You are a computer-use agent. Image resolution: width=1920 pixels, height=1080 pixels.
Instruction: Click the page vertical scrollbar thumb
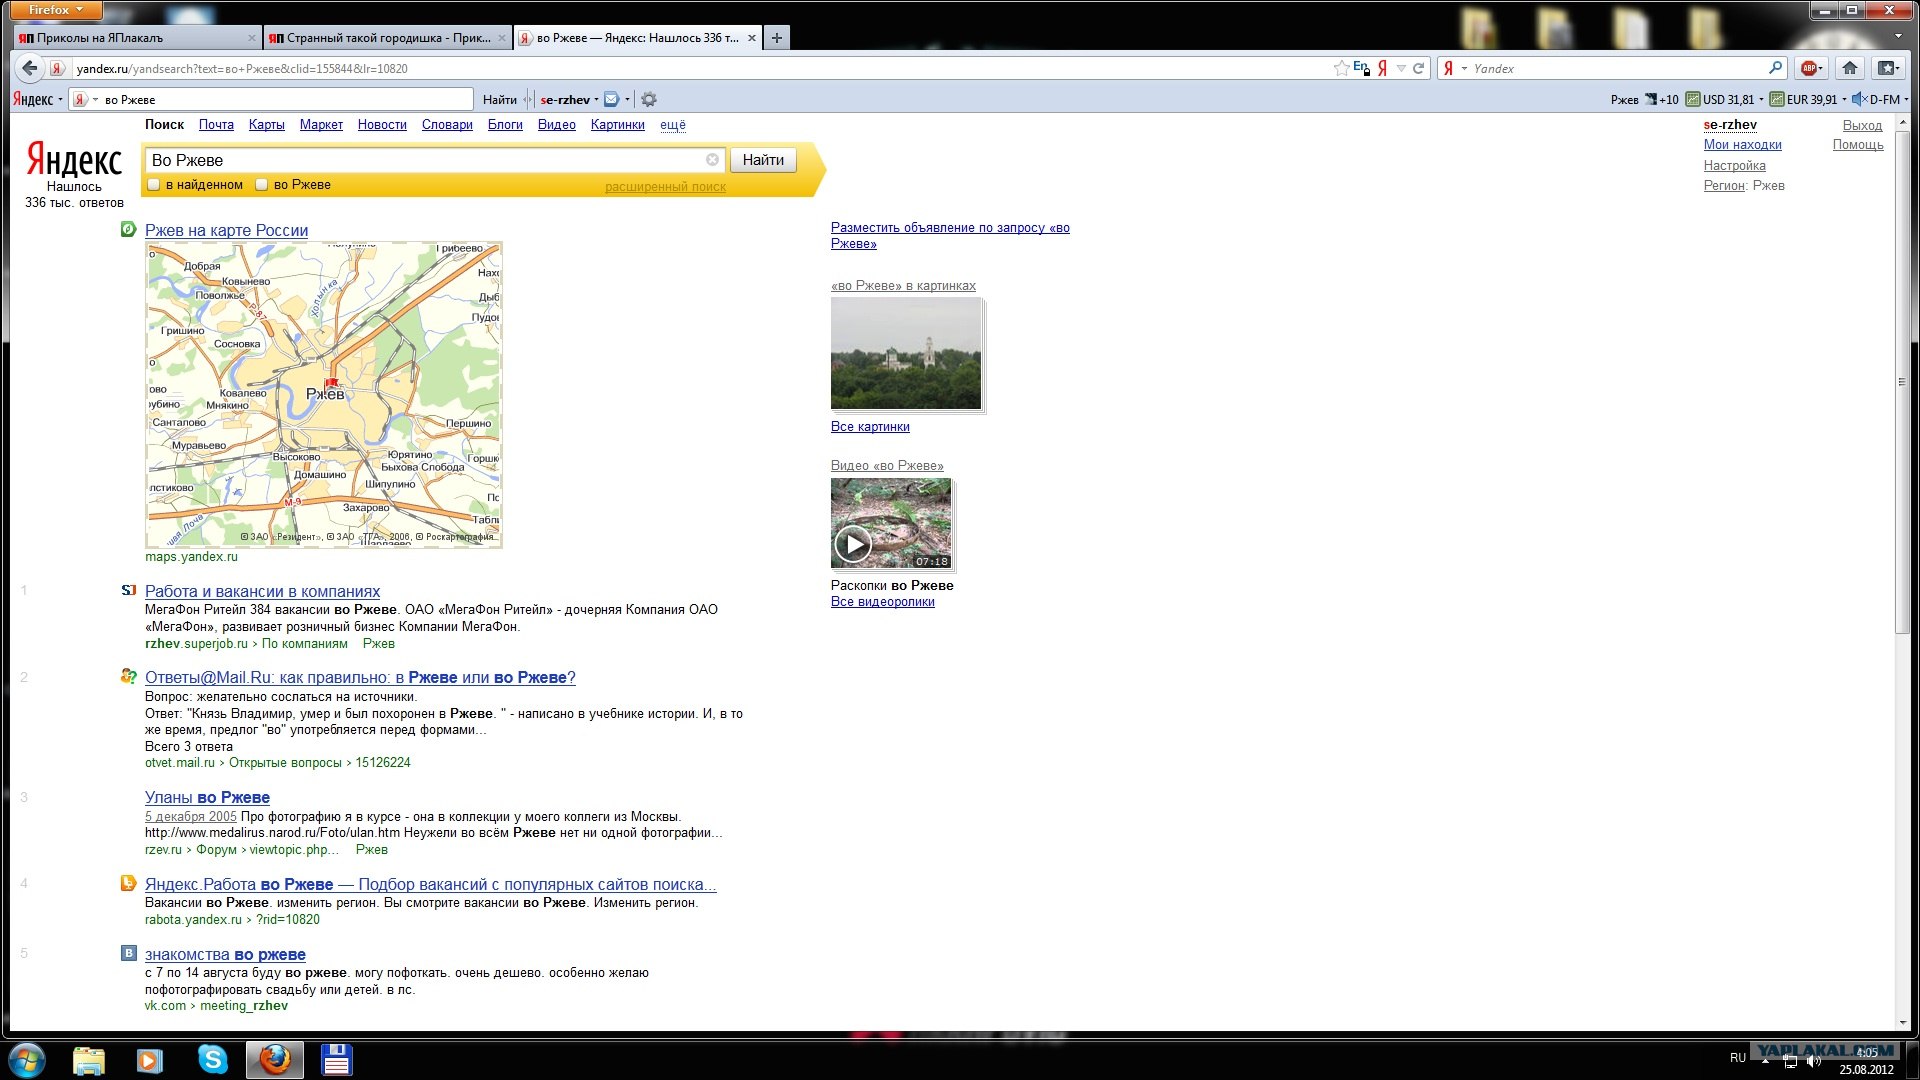point(1902,382)
